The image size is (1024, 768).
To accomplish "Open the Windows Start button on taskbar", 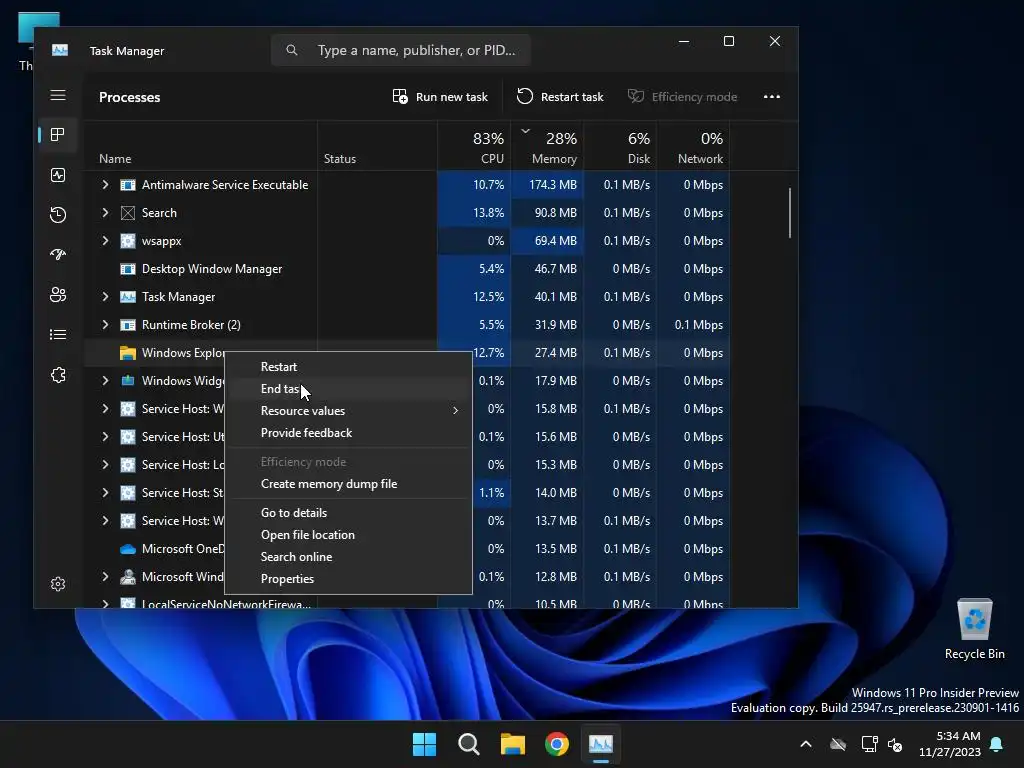I will click(424, 744).
